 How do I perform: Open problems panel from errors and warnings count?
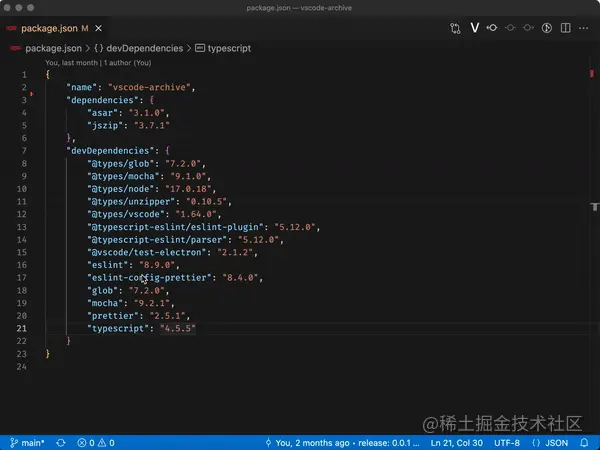click(96, 442)
